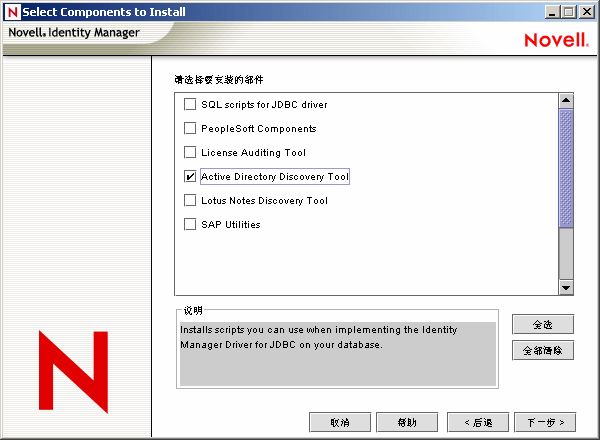Click the Novell N icon in title bar
Screen dimensions: 600x440
[13, 12]
